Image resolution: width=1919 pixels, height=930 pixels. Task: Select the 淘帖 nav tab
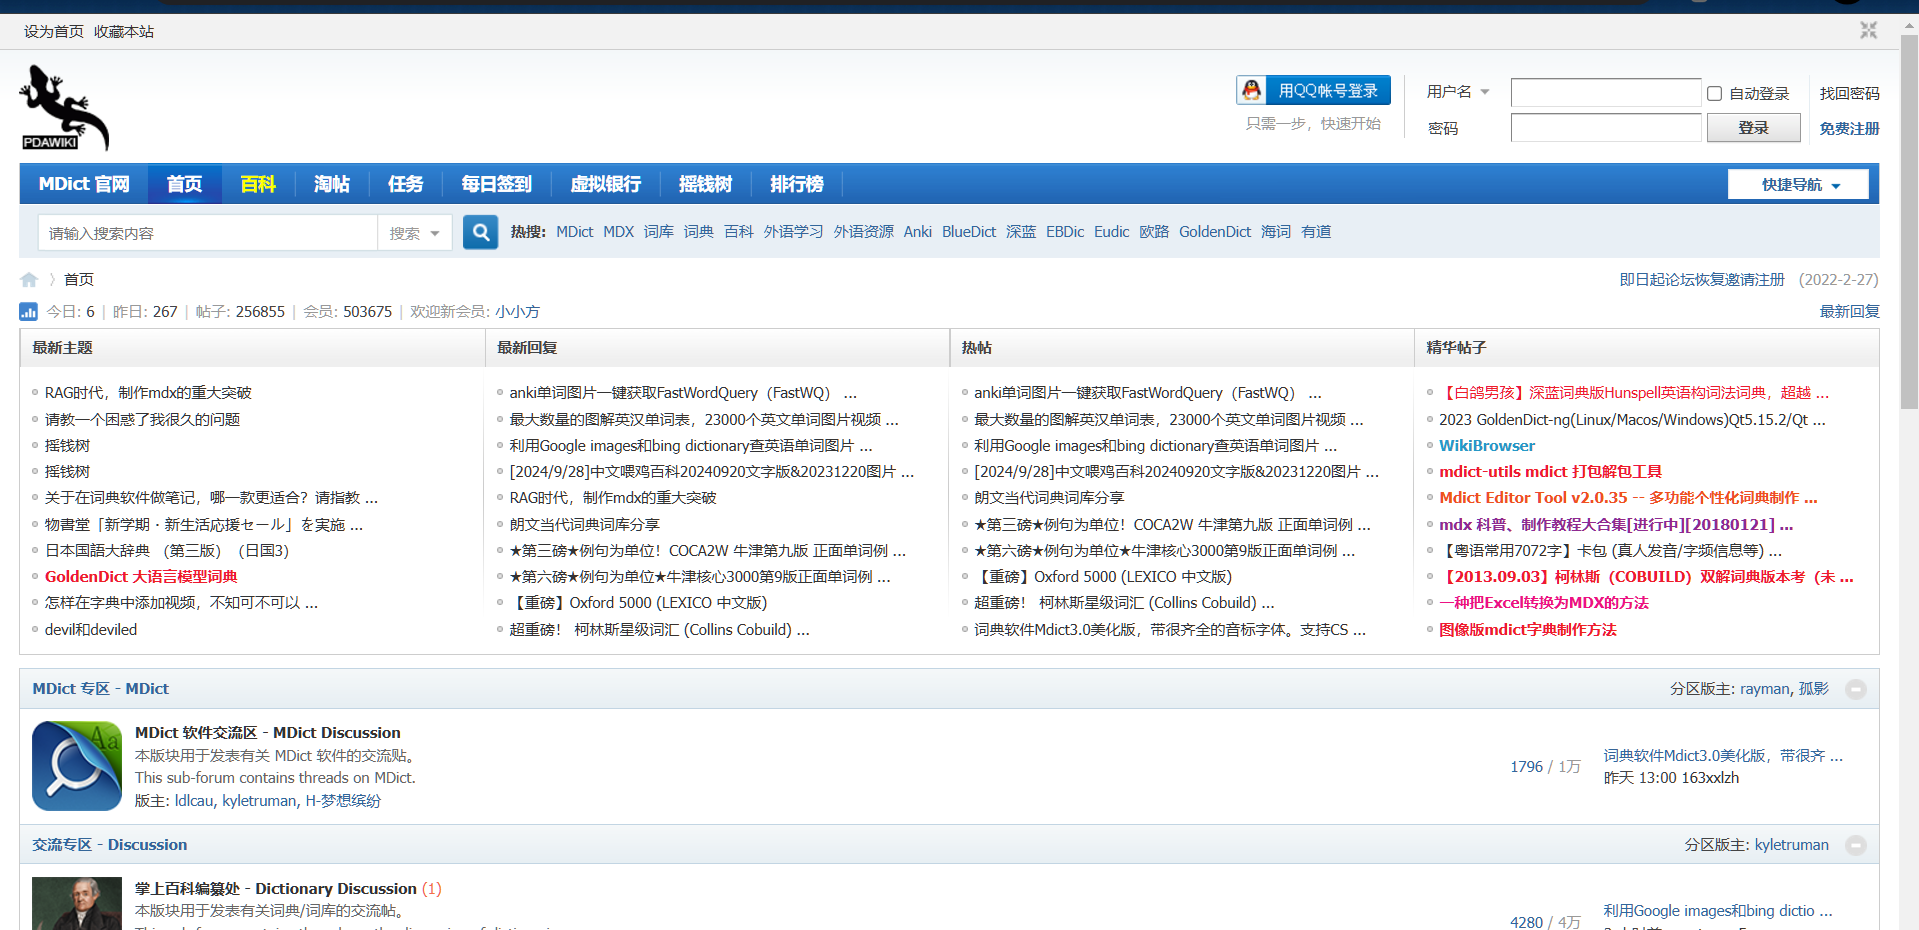[332, 184]
